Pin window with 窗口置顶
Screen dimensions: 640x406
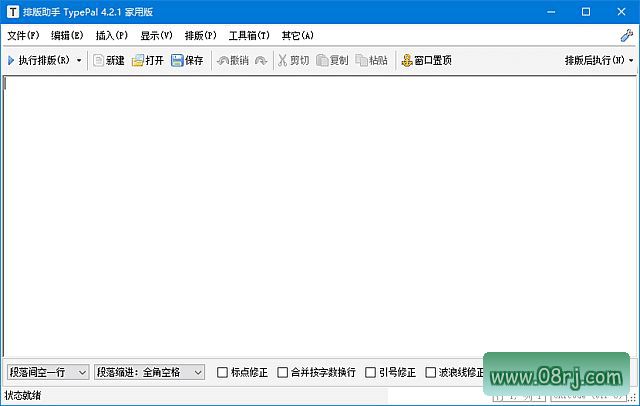426,60
